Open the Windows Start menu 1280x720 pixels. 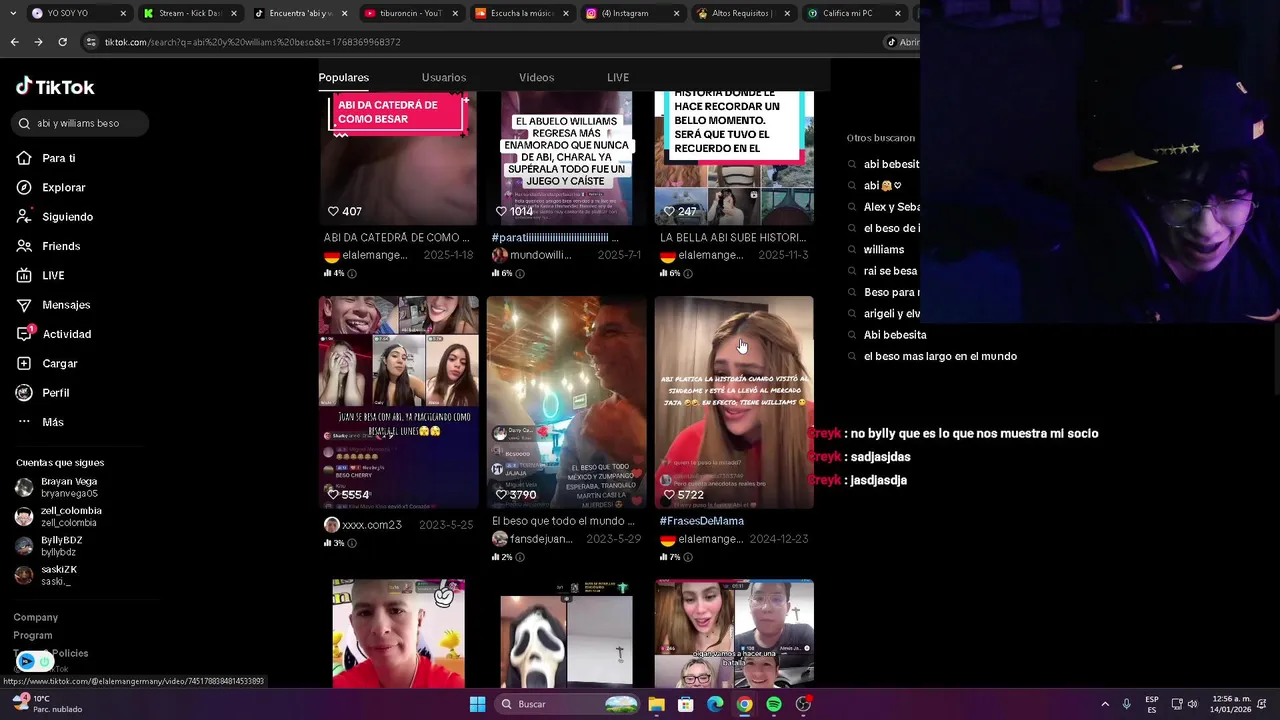click(477, 704)
